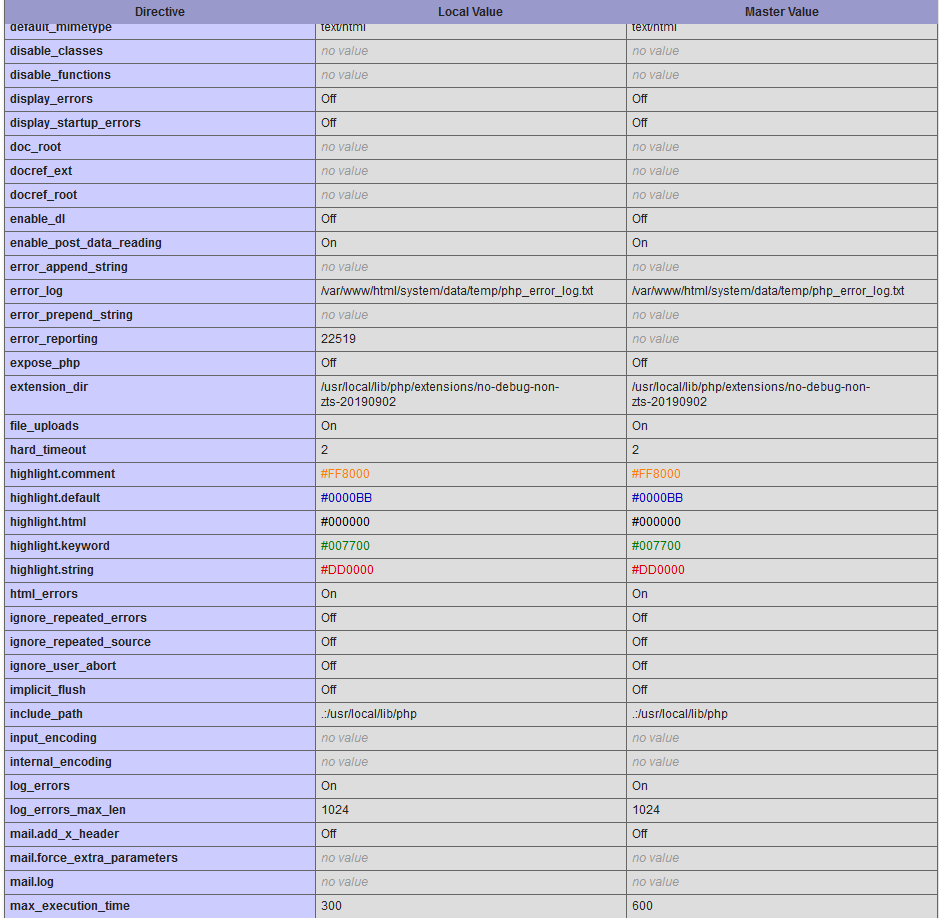Select the doc_root directive name
The image size is (939, 918).
coord(35,147)
